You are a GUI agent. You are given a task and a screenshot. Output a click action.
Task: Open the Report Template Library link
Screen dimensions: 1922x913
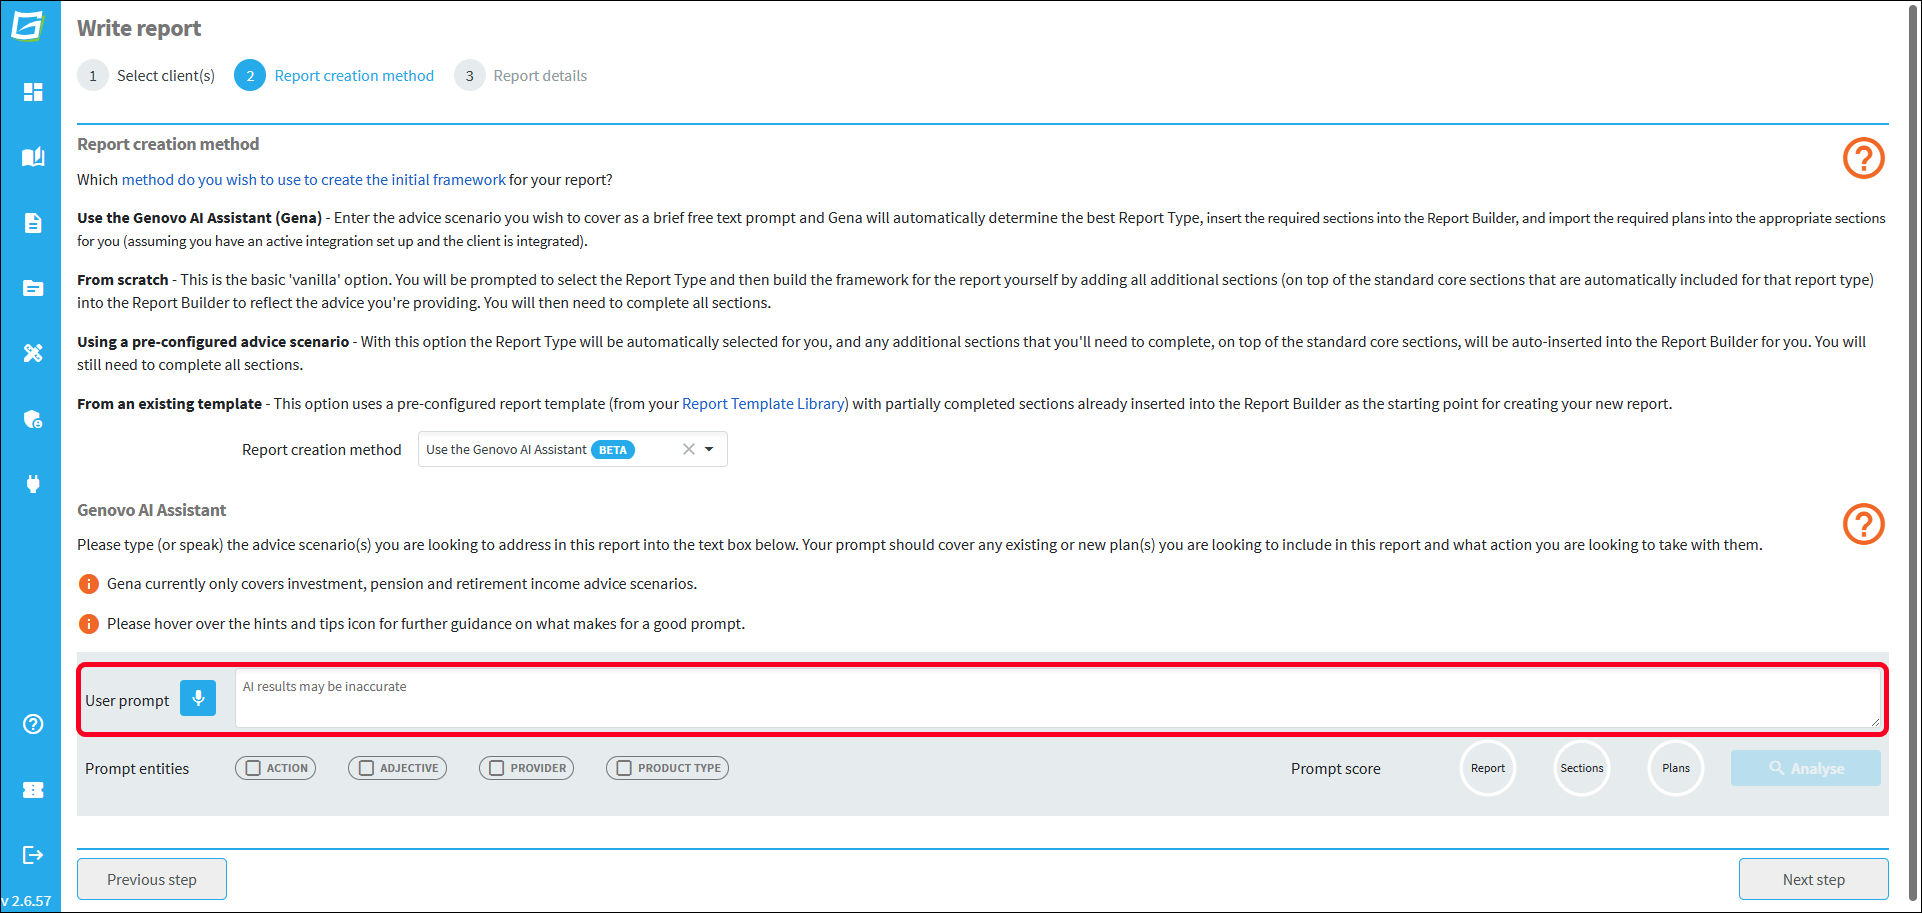click(763, 404)
